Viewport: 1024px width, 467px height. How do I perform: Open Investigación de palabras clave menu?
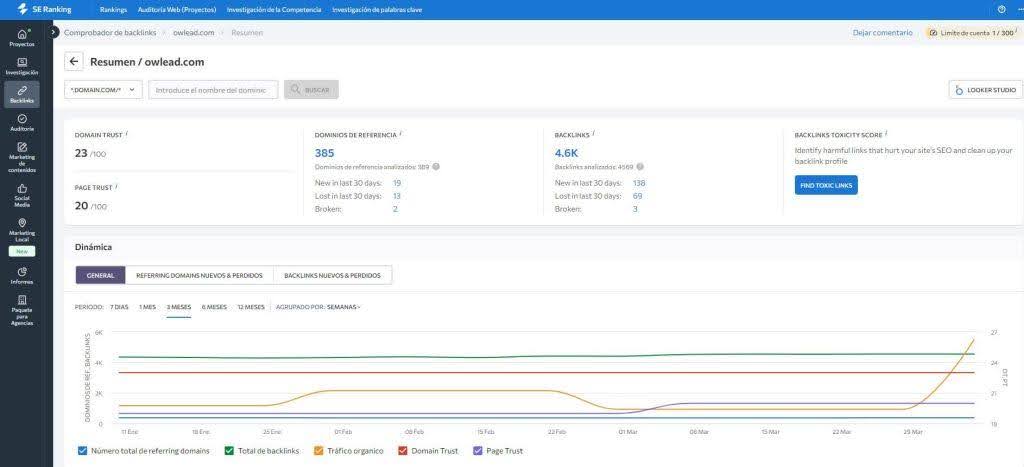(x=377, y=10)
